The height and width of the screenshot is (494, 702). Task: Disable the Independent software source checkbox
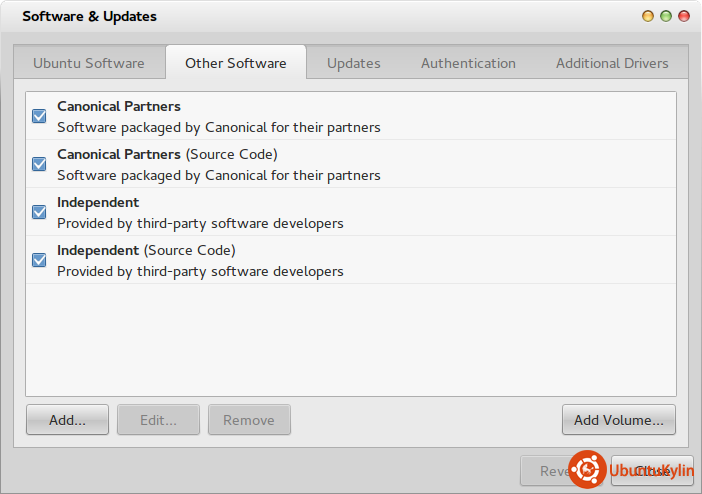click(39, 212)
